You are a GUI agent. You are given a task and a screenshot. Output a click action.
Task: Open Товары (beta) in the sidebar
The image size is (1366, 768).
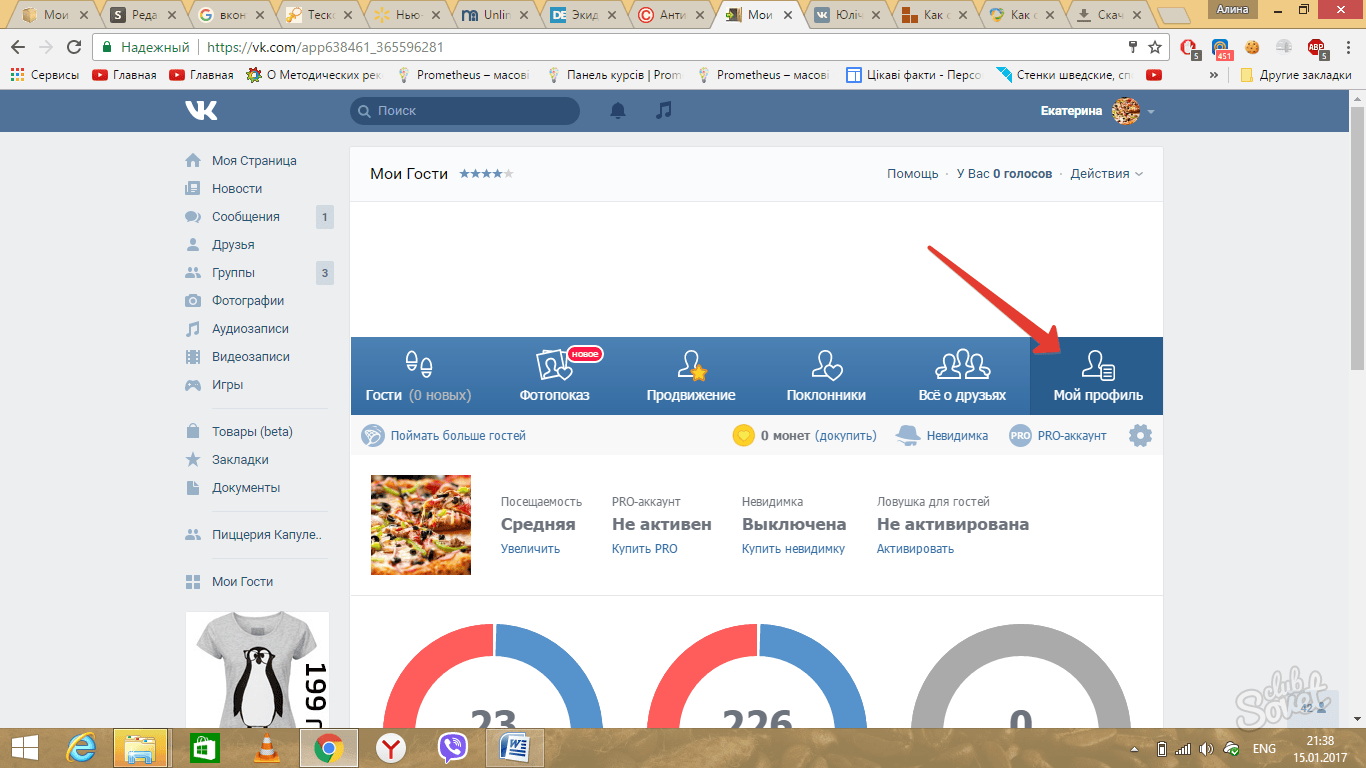[x=252, y=432]
